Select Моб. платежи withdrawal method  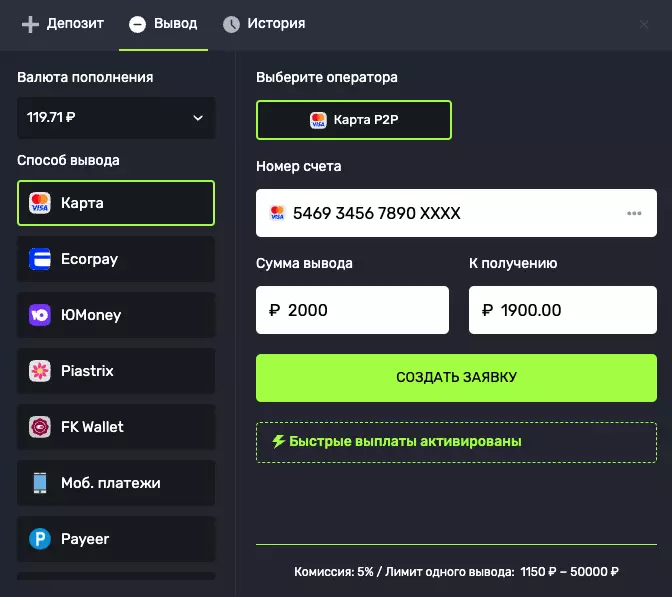[116, 483]
